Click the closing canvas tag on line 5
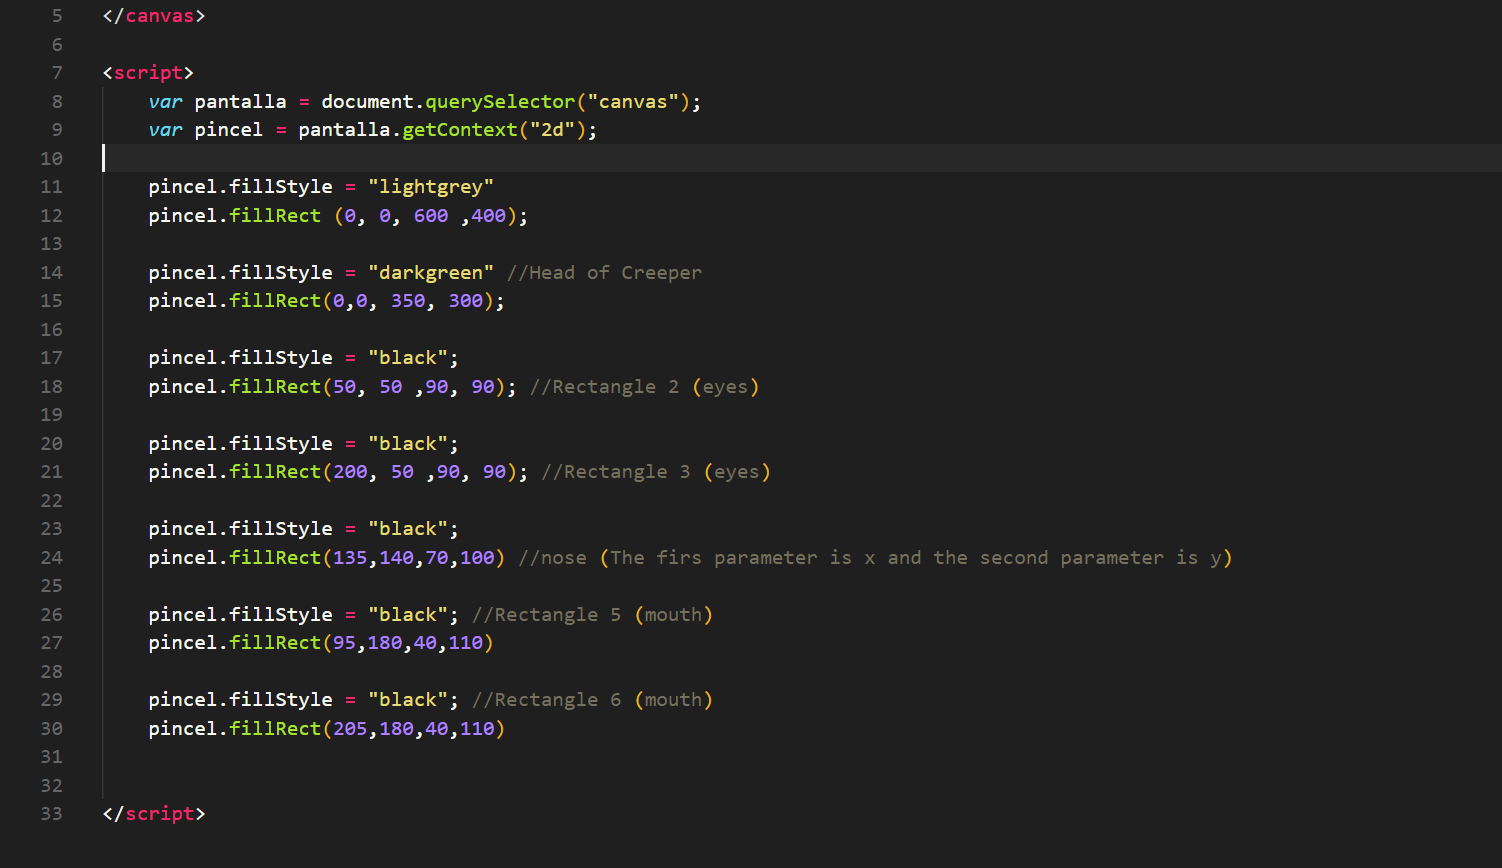Image resolution: width=1502 pixels, height=868 pixels. (x=154, y=16)
